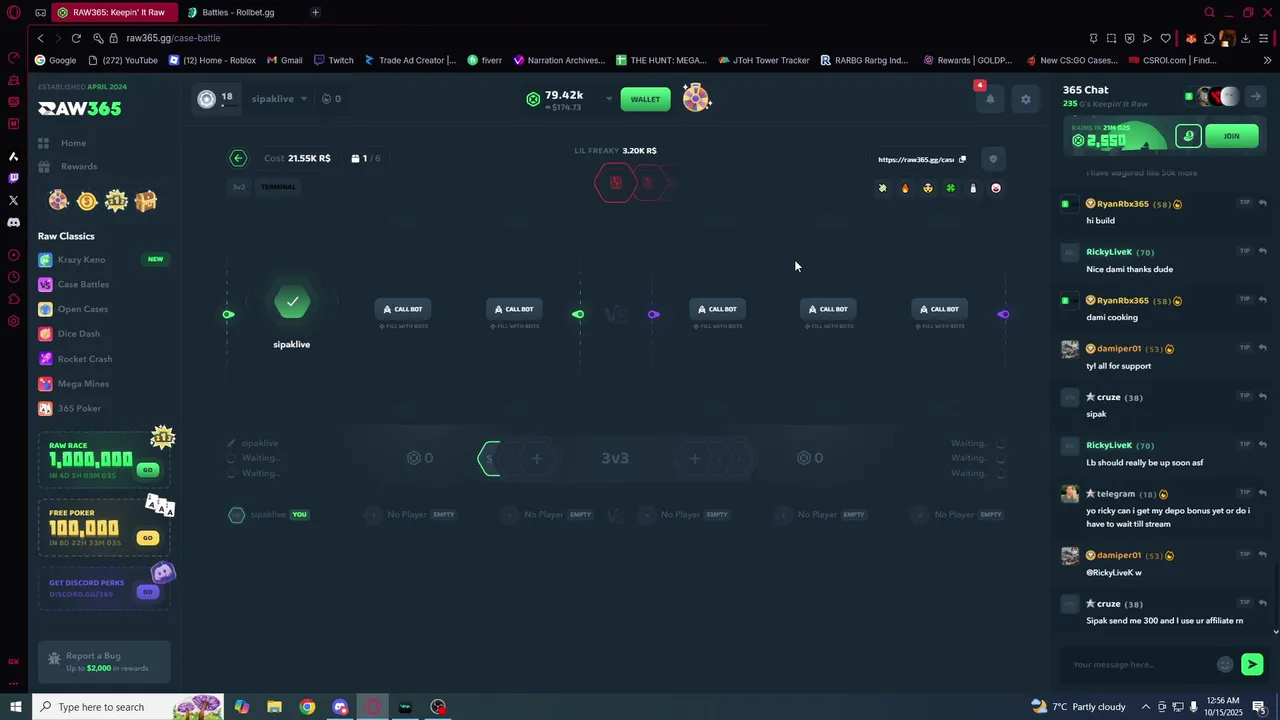Expand the balance currency dropdown
Screen dimensions: 1280x720
click(x=609, y=99)
